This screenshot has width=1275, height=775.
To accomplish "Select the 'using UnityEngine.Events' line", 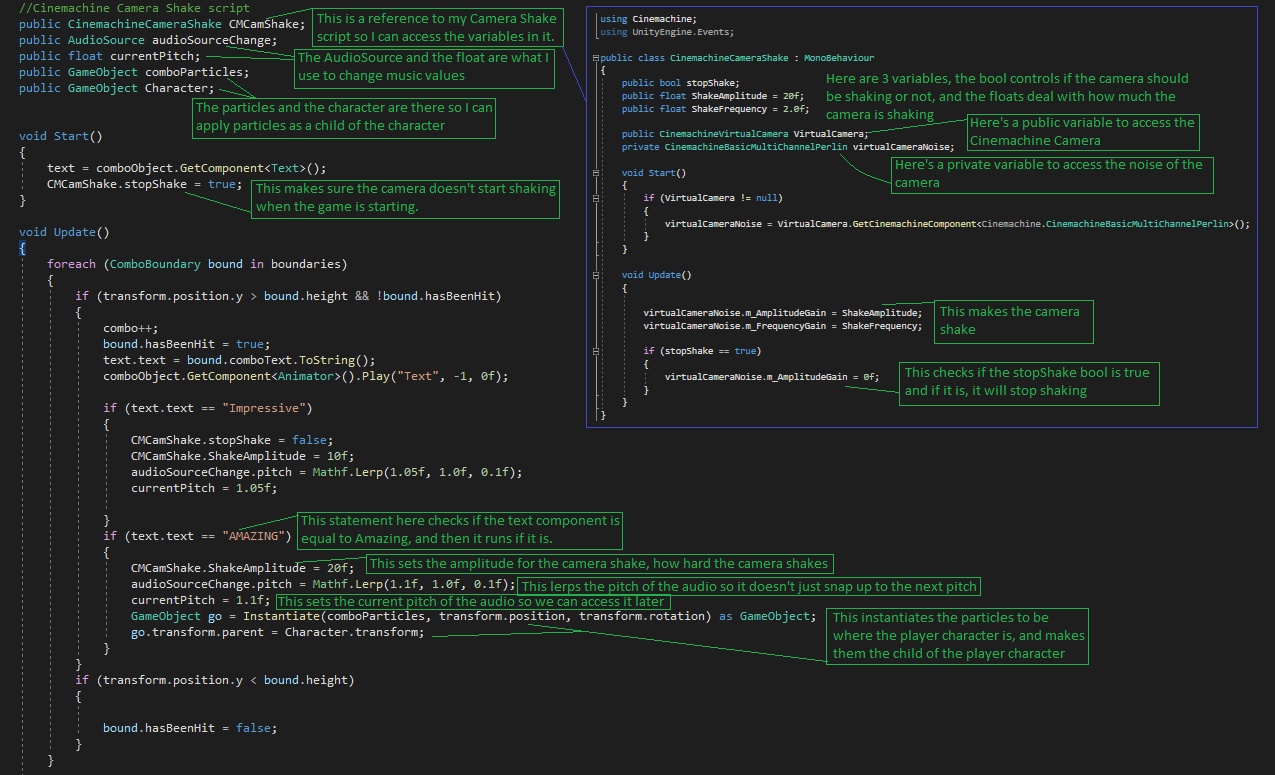I will click(x=656, y=33).
